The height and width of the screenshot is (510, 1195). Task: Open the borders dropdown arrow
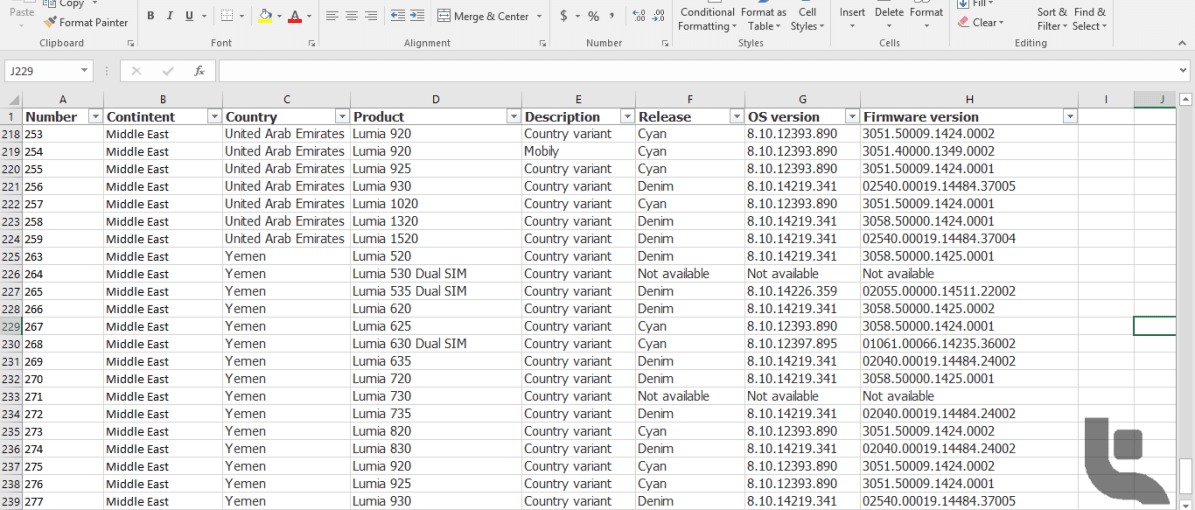[242, 16]
